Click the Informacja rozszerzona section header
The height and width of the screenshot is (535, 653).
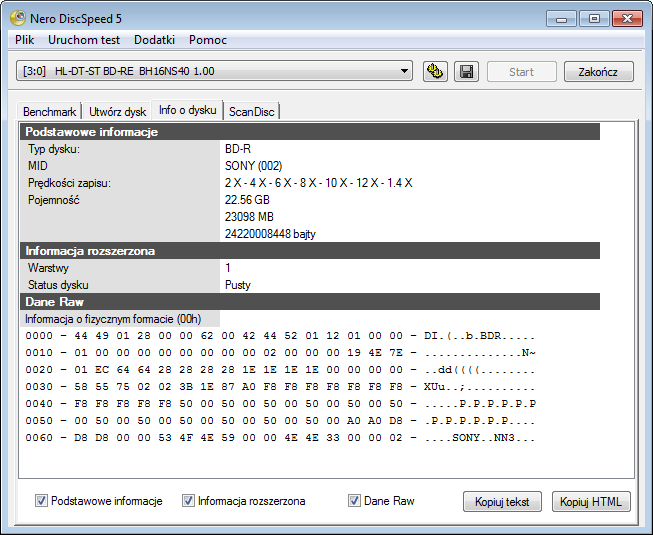[x=310, y=251]
